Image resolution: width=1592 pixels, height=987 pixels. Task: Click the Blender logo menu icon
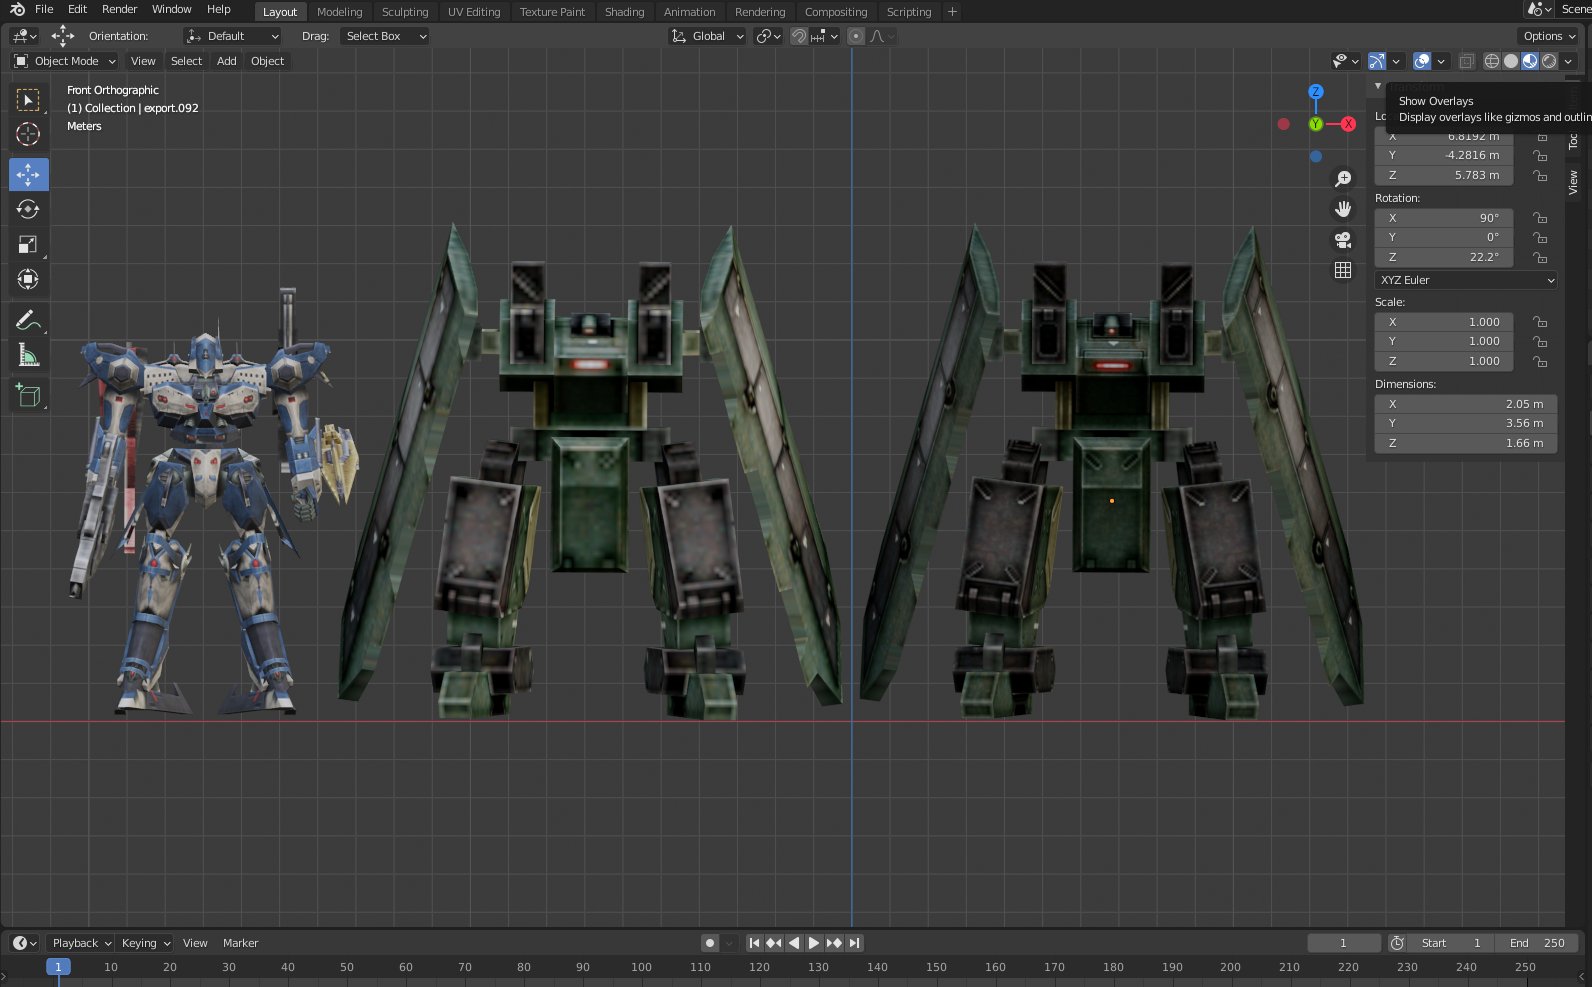[x=17, y=9]
